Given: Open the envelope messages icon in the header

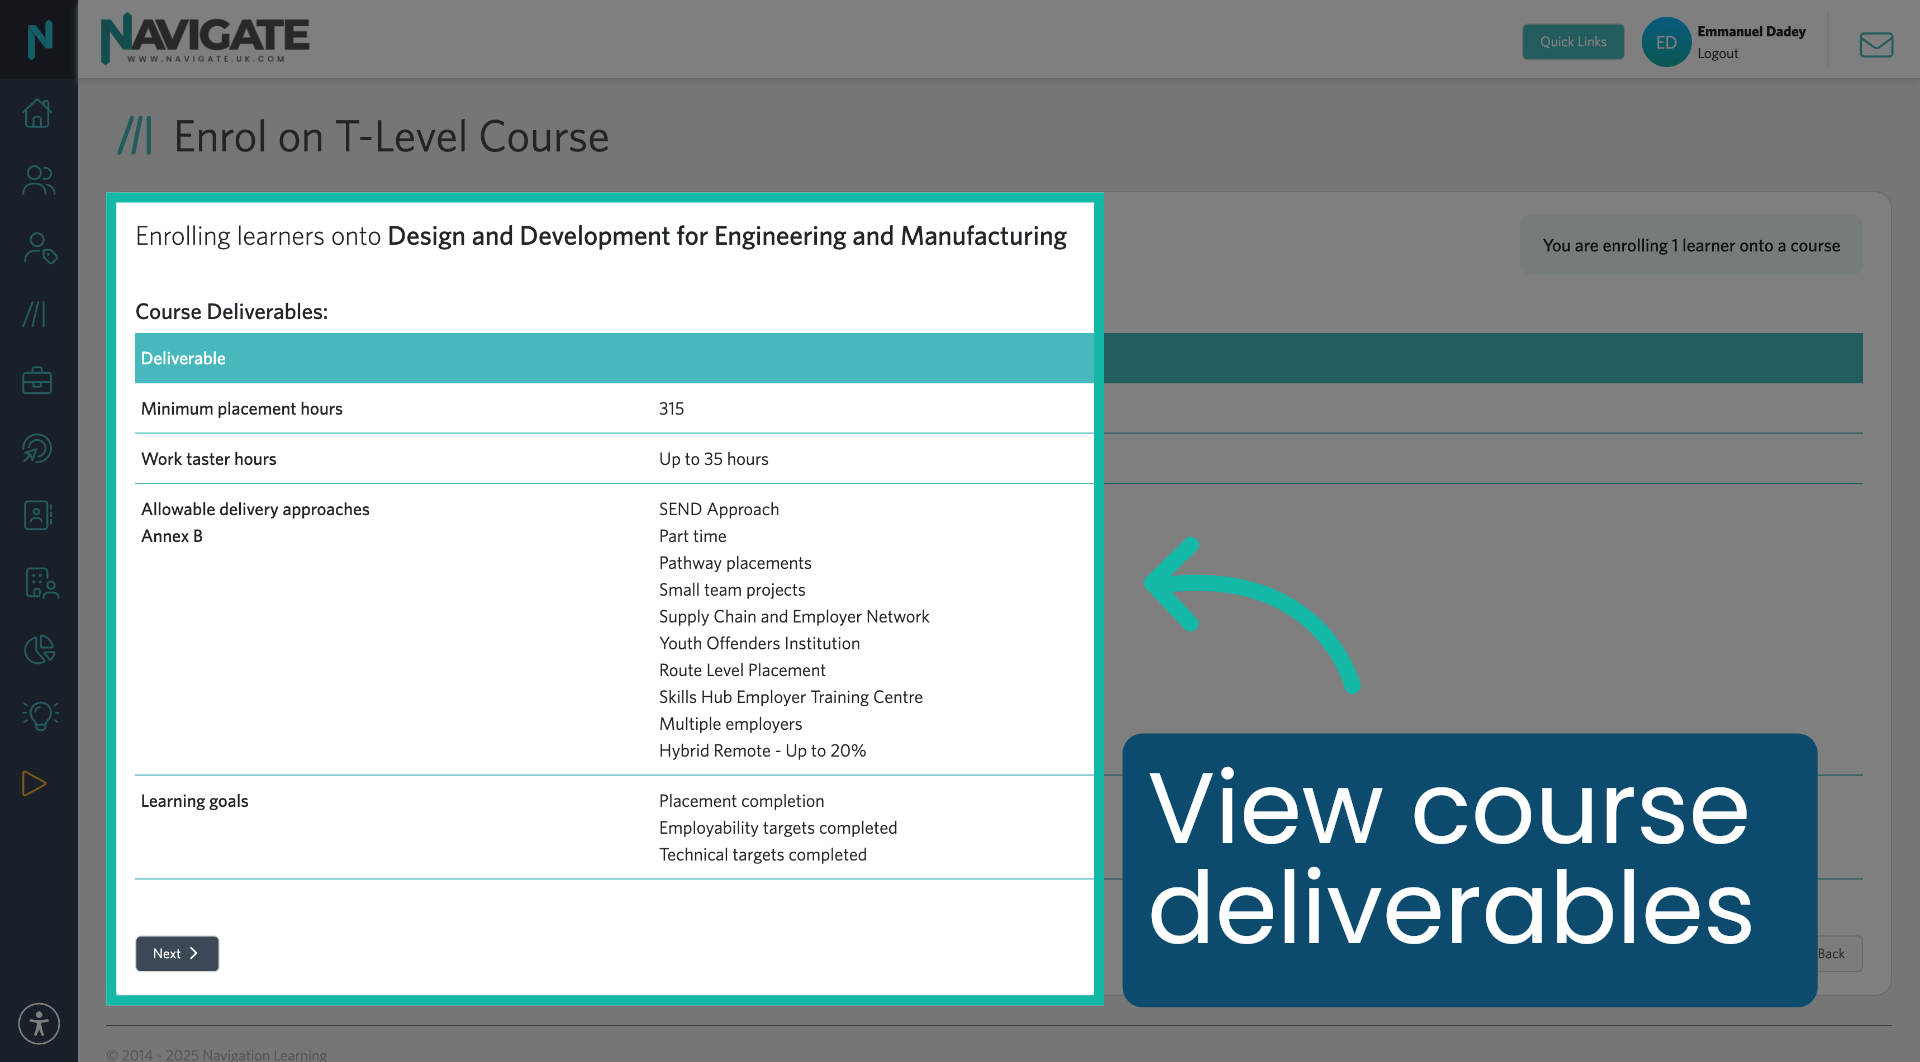Looking at the screenshot, I should pyautogui.click(x=1876, y=44).
